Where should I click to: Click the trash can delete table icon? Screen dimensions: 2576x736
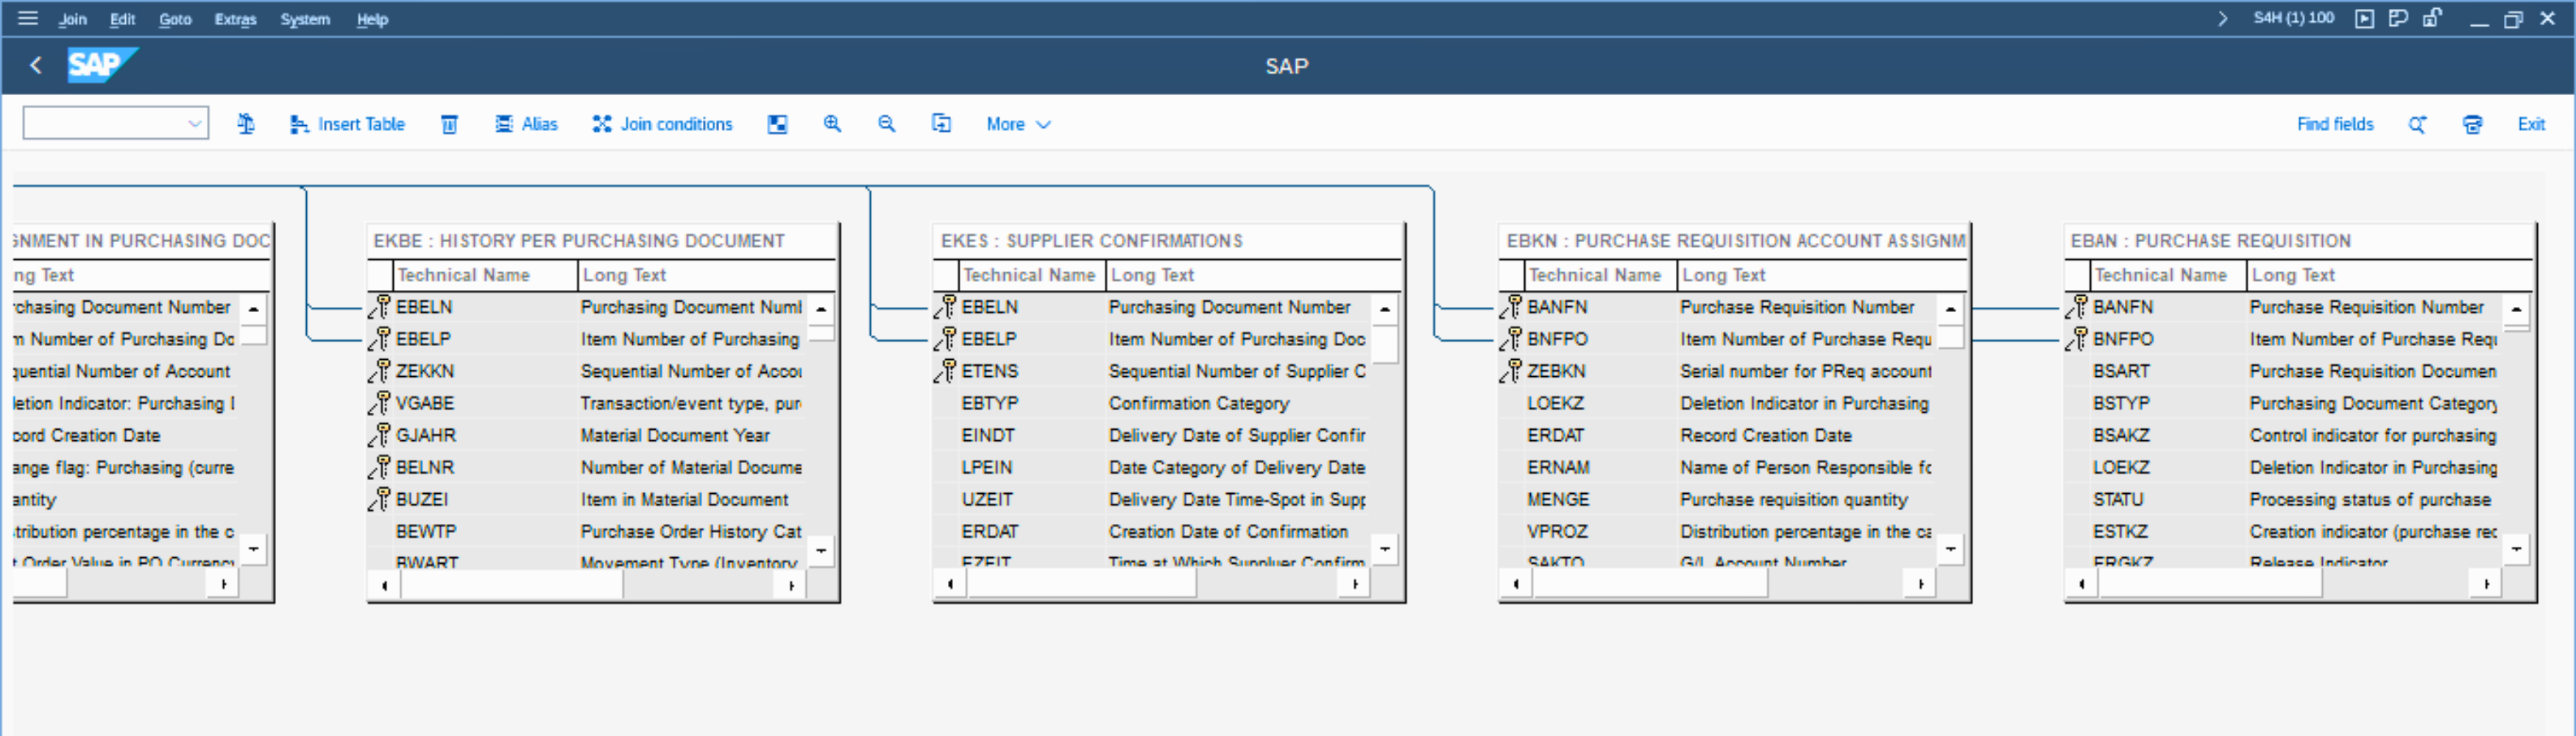click(x=449, y=124)
